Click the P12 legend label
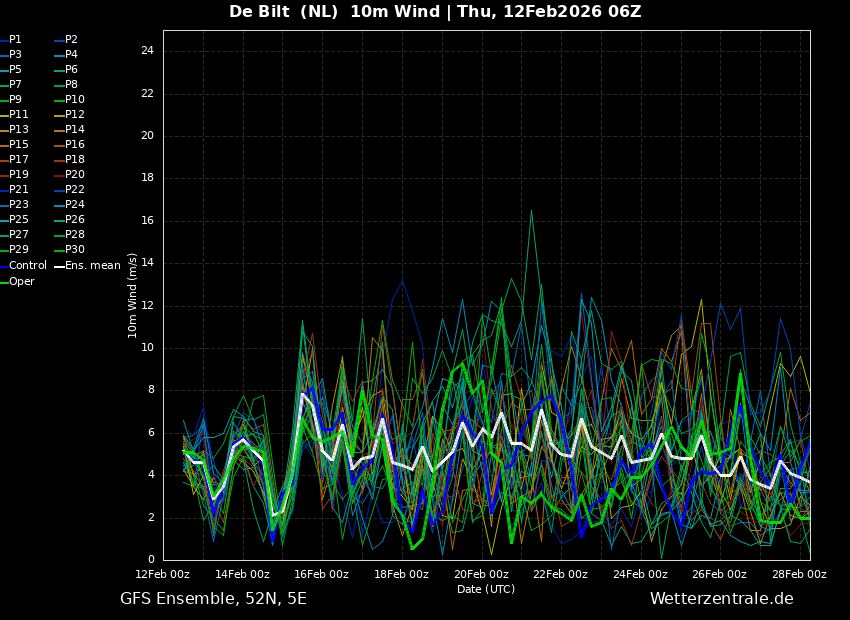 75,114
